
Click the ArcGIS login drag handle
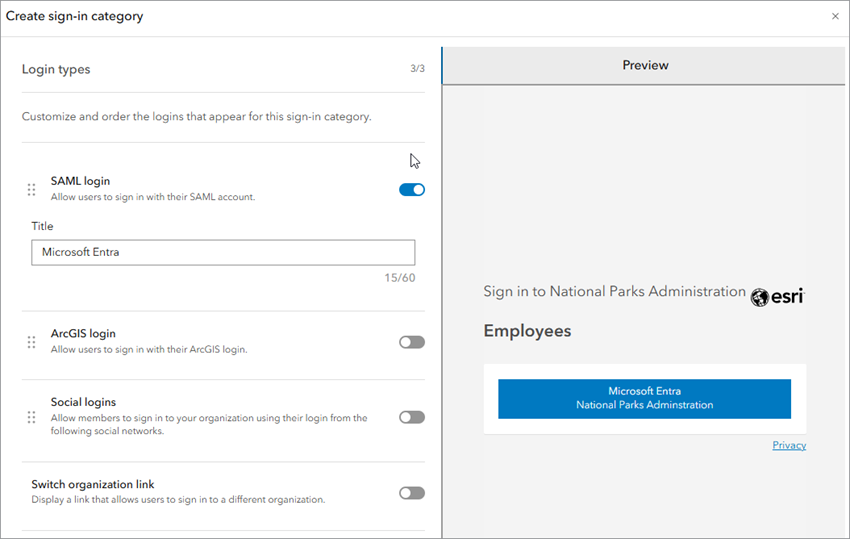31,342
